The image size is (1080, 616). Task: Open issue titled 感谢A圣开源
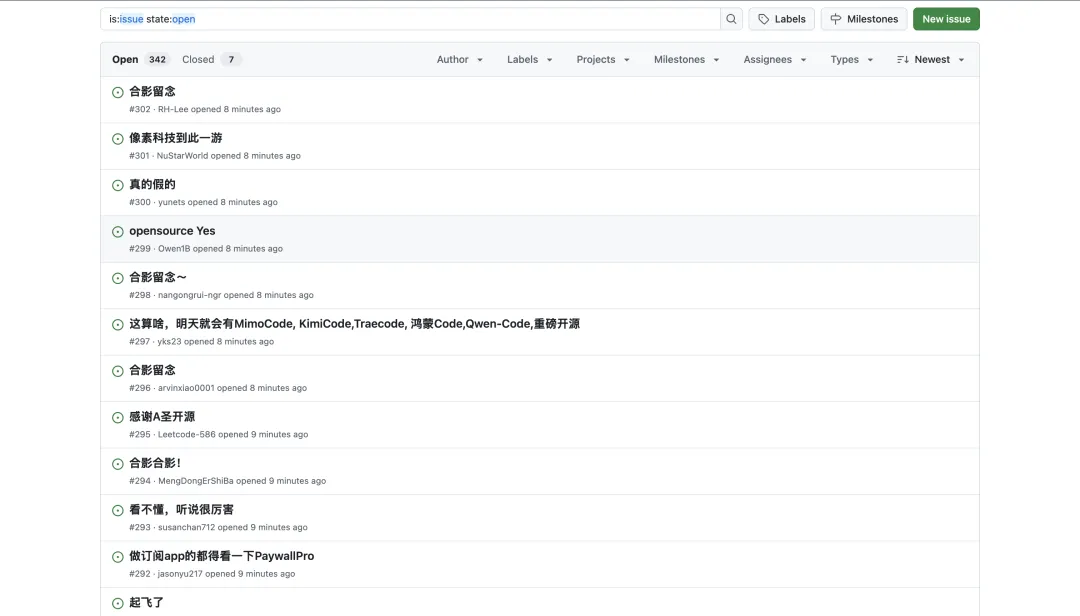[162, 417]
